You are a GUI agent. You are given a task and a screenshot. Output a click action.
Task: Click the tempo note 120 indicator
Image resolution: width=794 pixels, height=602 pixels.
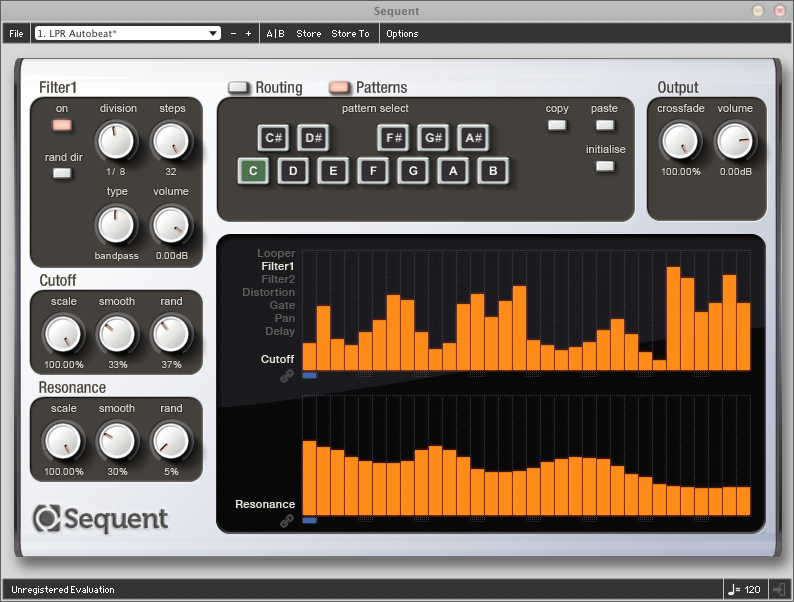744,589
